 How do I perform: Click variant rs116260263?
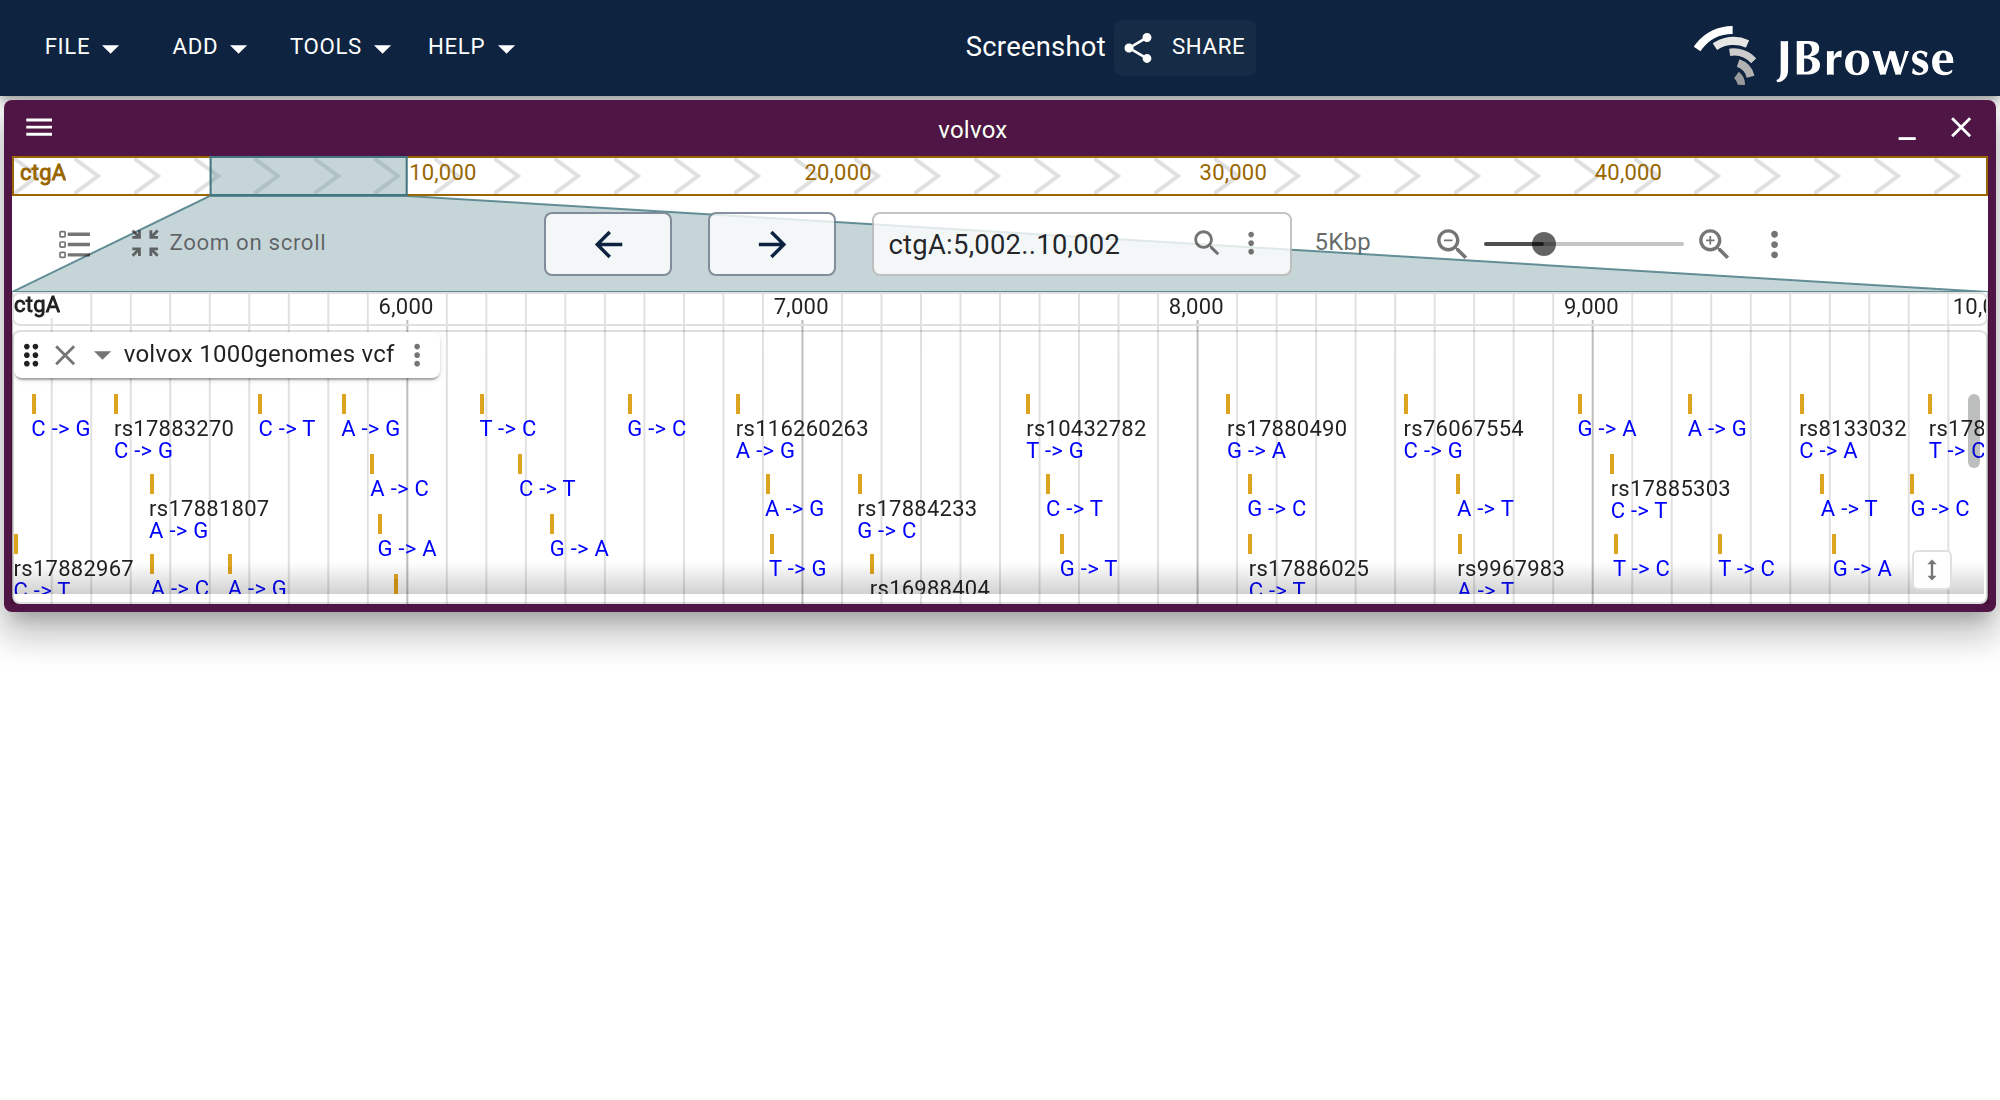point(802,428)
